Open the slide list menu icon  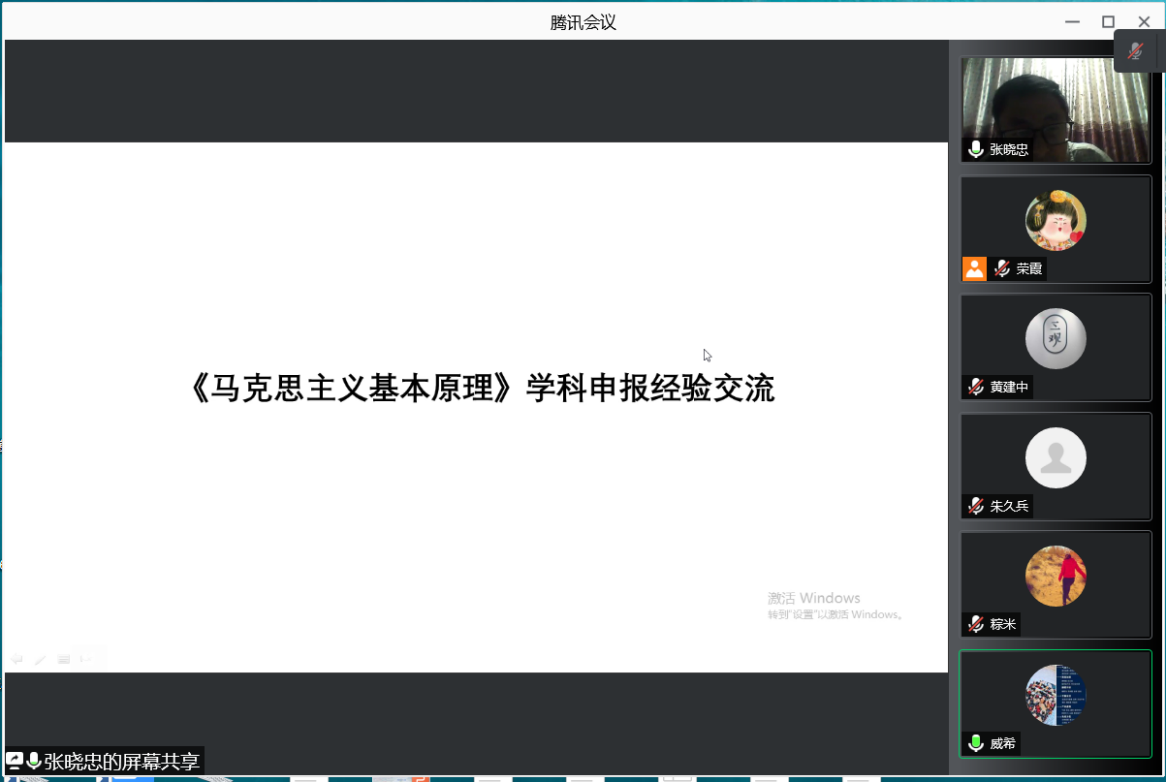point(63,659)
